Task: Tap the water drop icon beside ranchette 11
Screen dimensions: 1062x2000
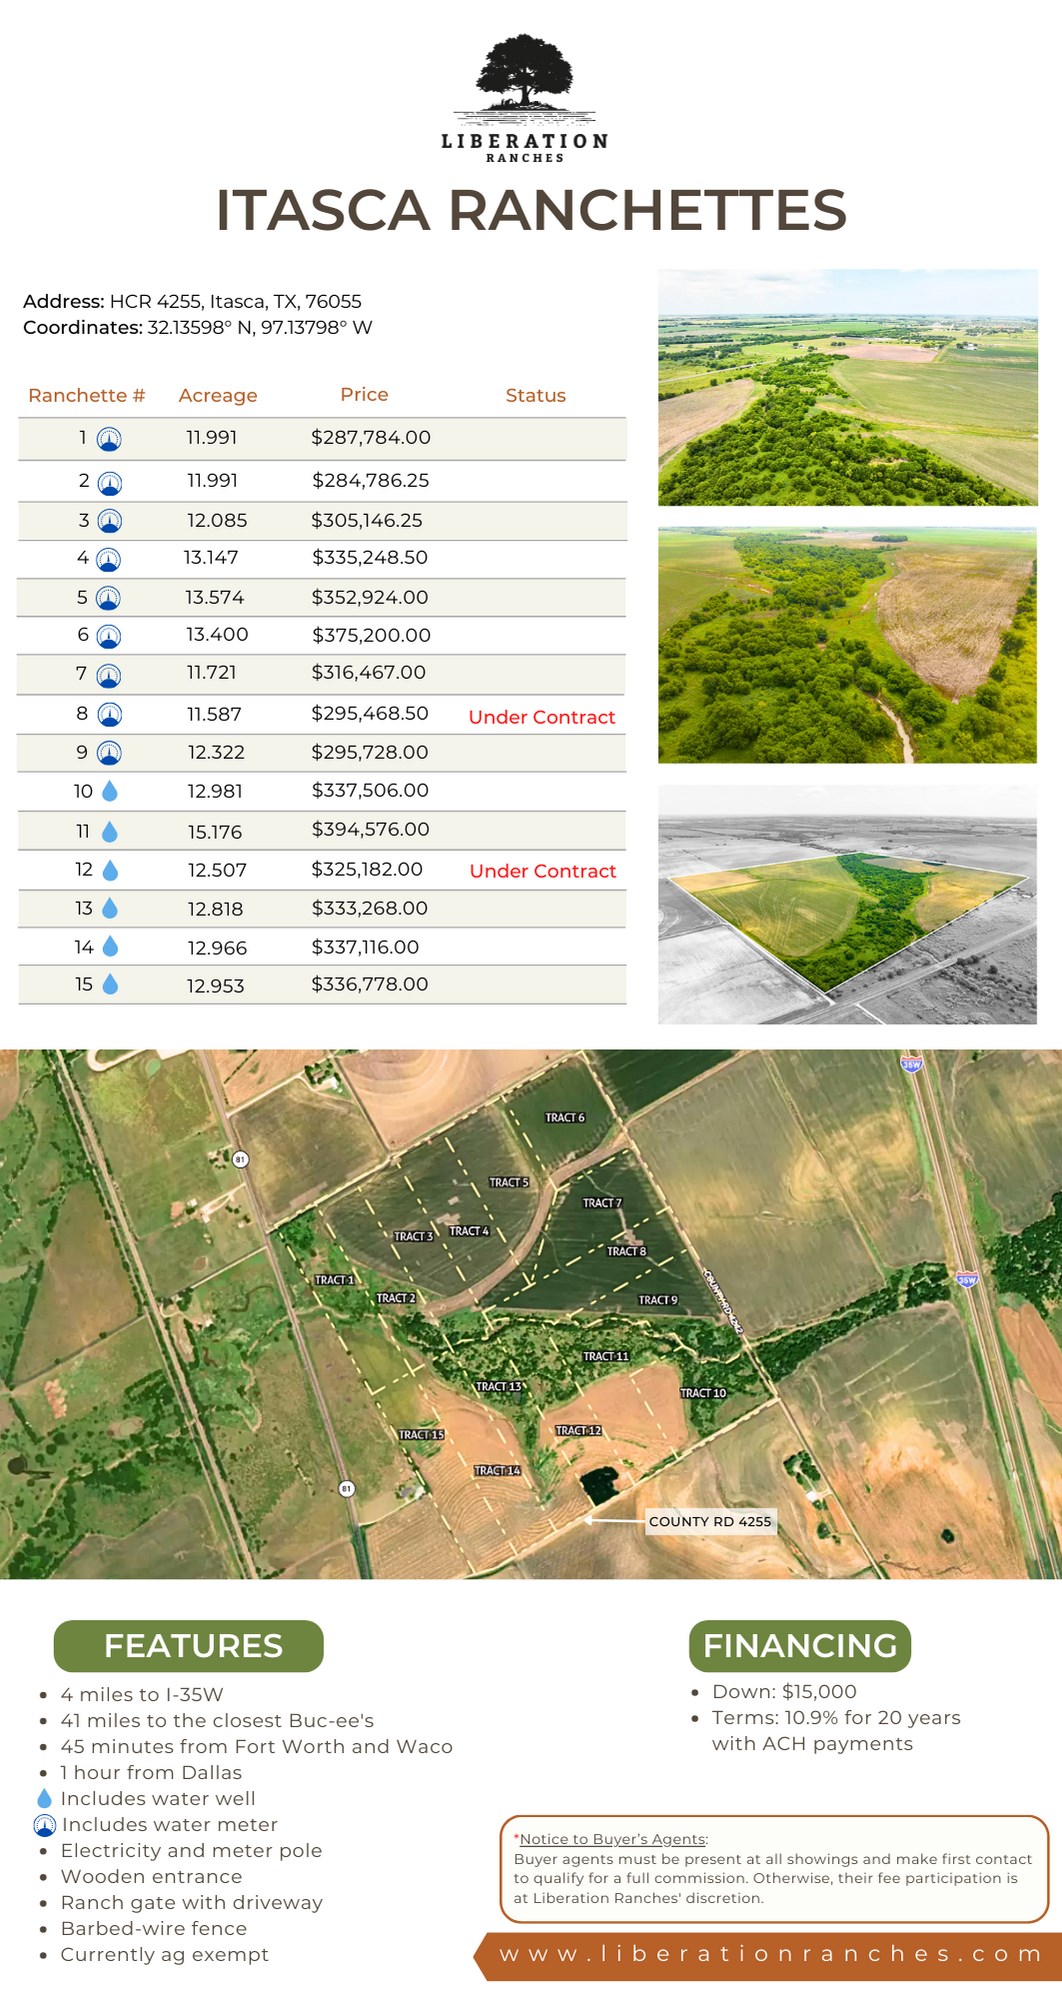Action: pos(110,831)
